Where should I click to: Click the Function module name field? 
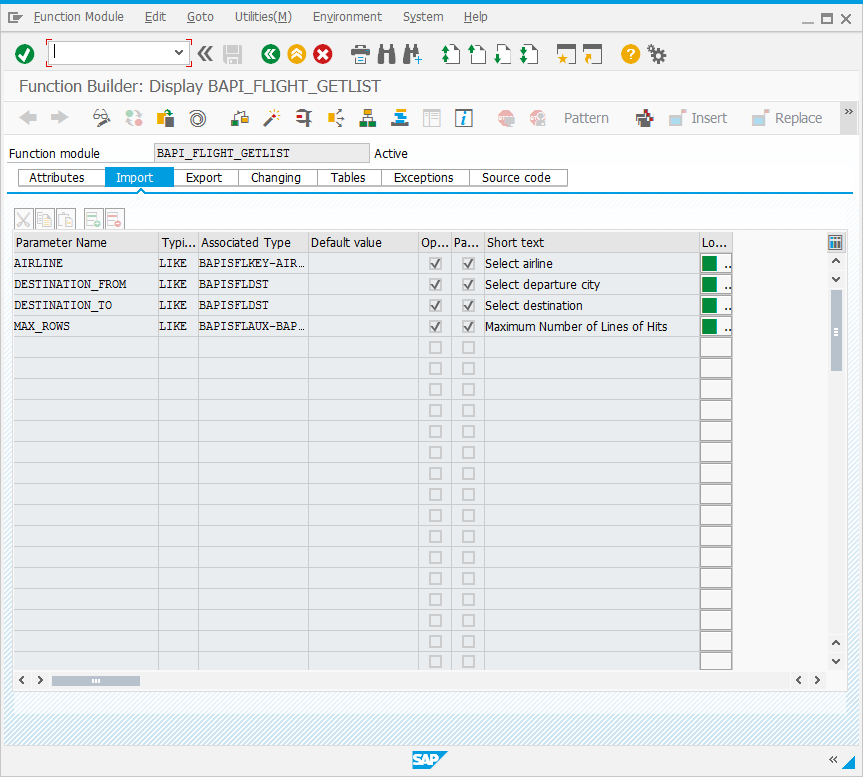(261, 153)
